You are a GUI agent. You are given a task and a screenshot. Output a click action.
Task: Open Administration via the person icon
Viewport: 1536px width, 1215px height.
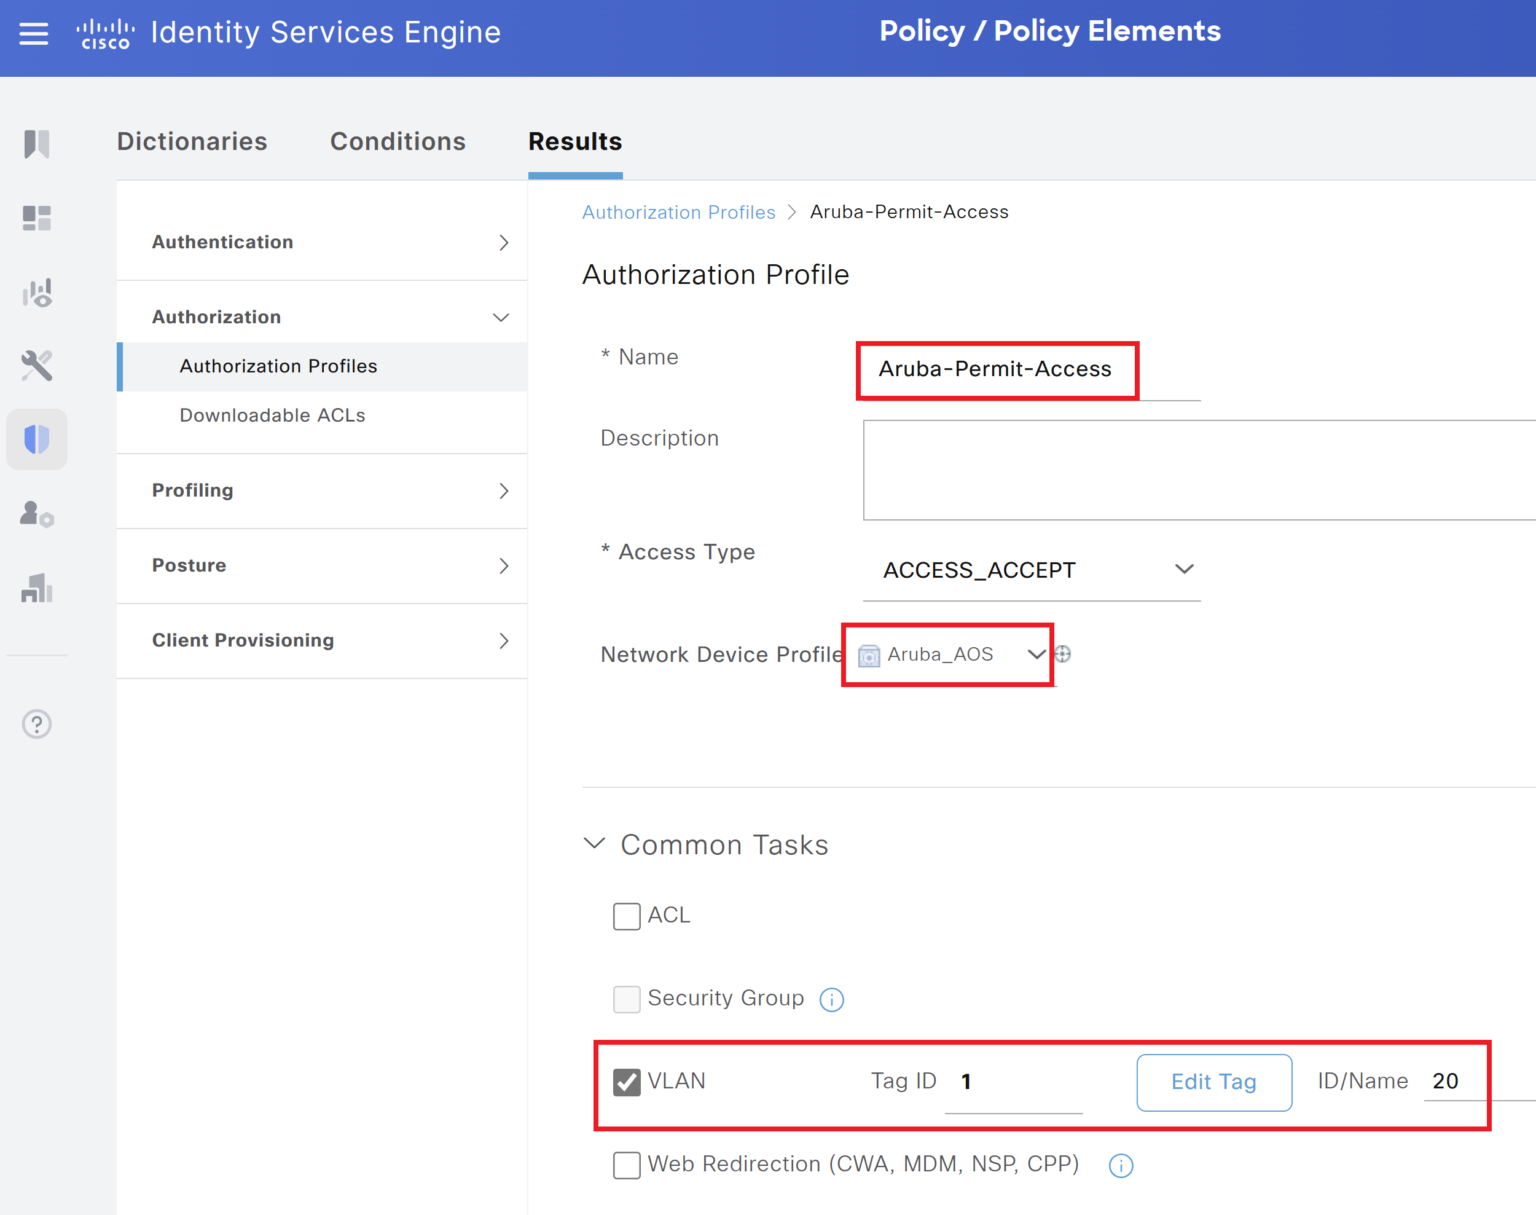(x=37, y=514)
